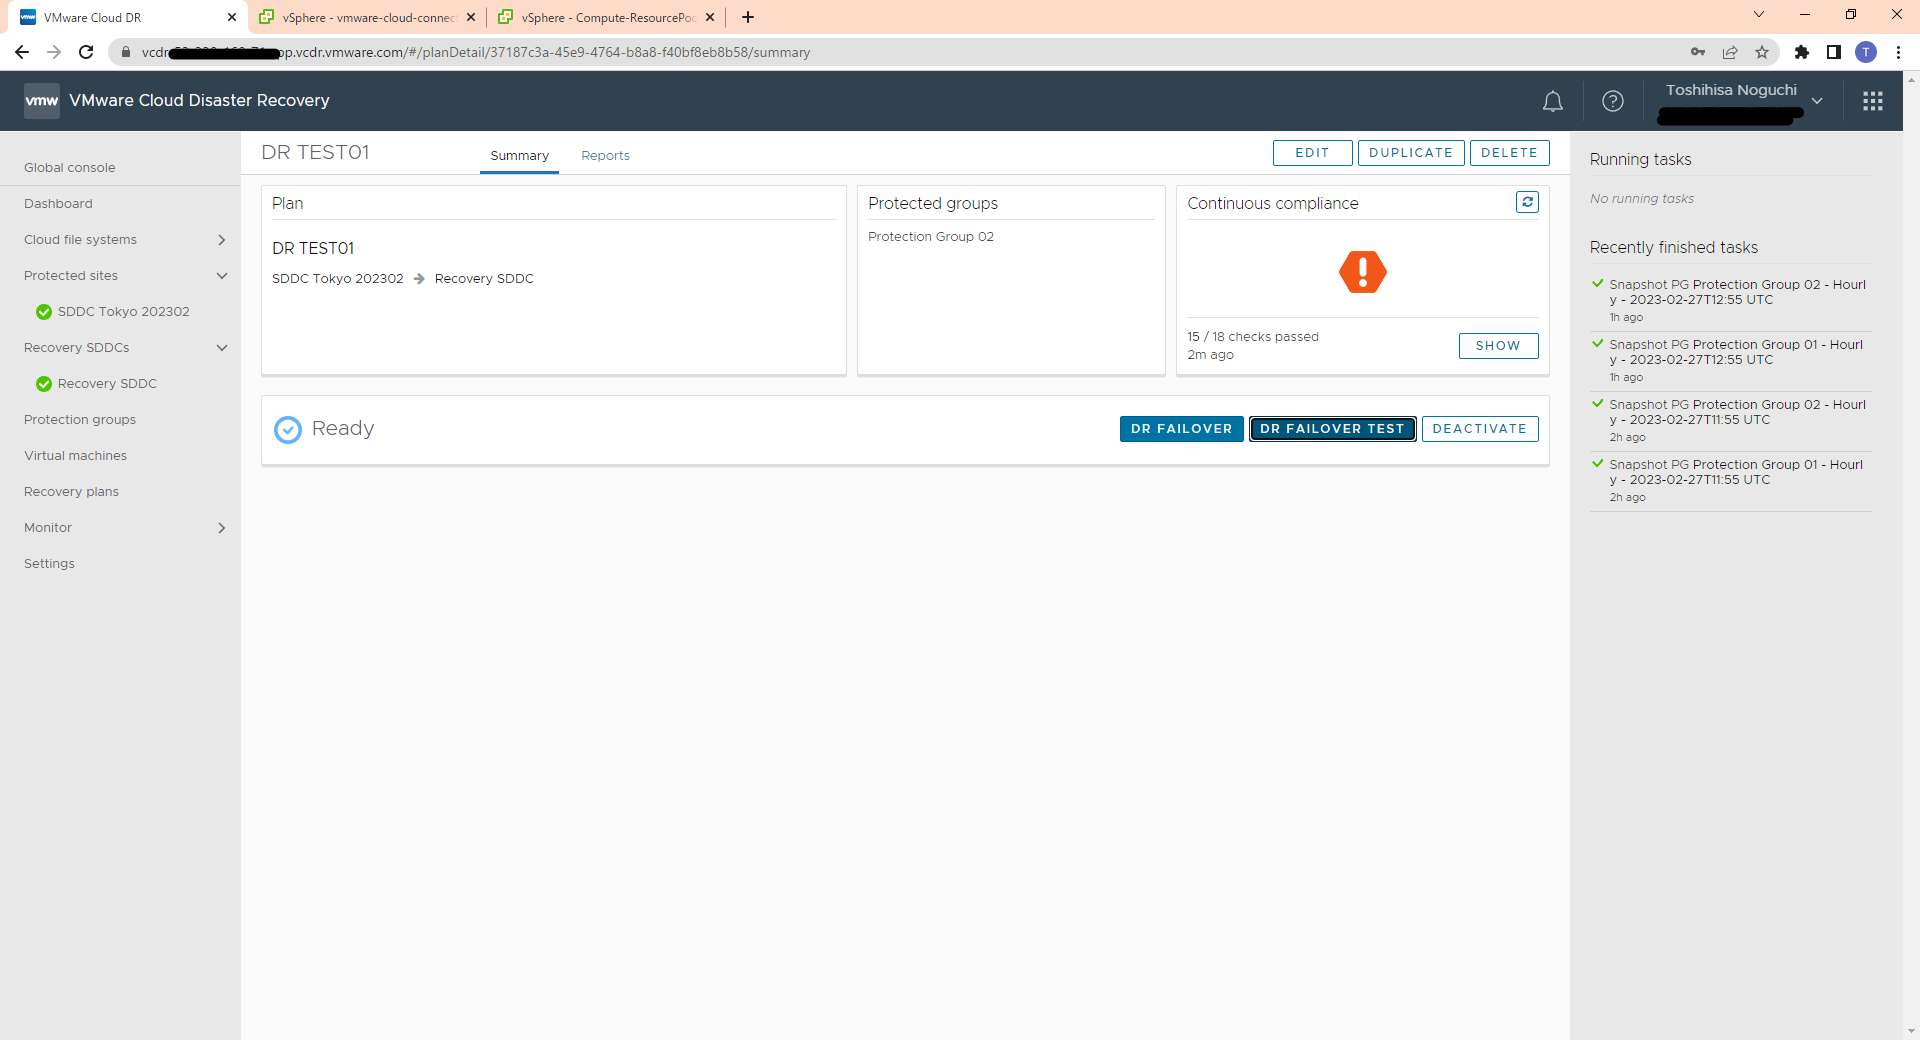Open a new browser tab
The height and width of the screenshot is (1040, 1920).
coord(748,17)
